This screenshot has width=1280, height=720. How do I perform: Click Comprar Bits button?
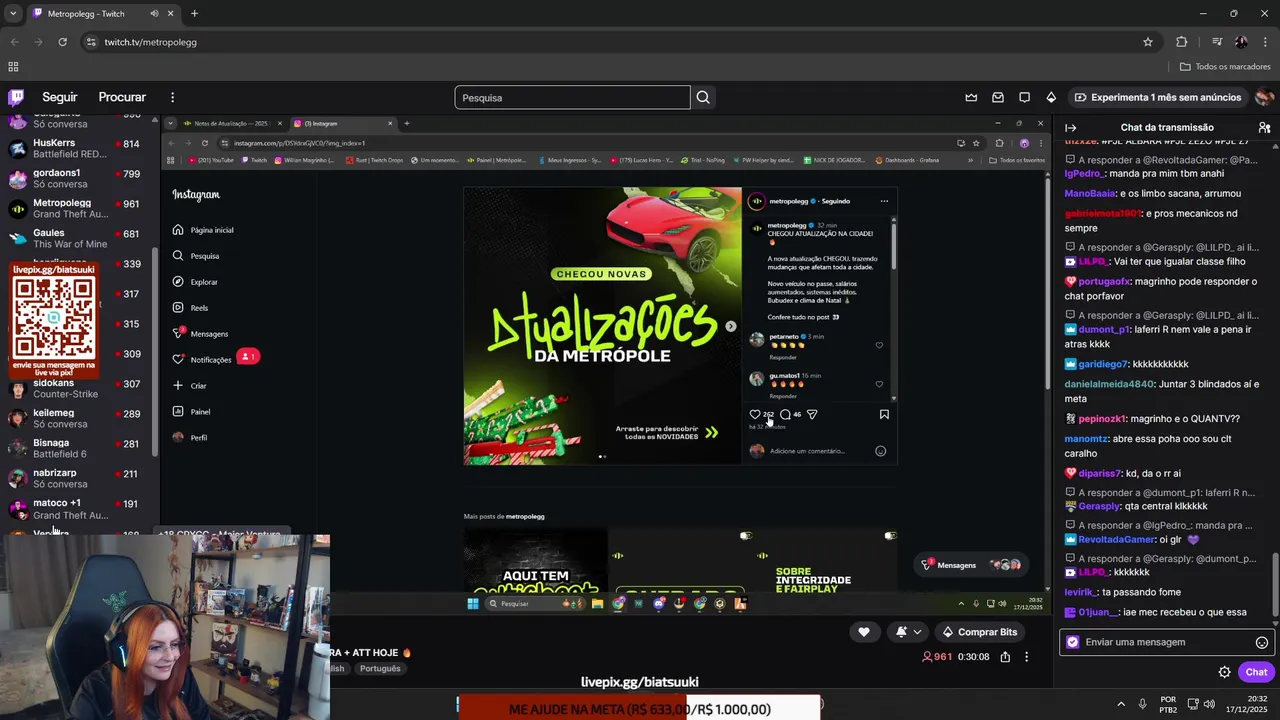point(979,632)
